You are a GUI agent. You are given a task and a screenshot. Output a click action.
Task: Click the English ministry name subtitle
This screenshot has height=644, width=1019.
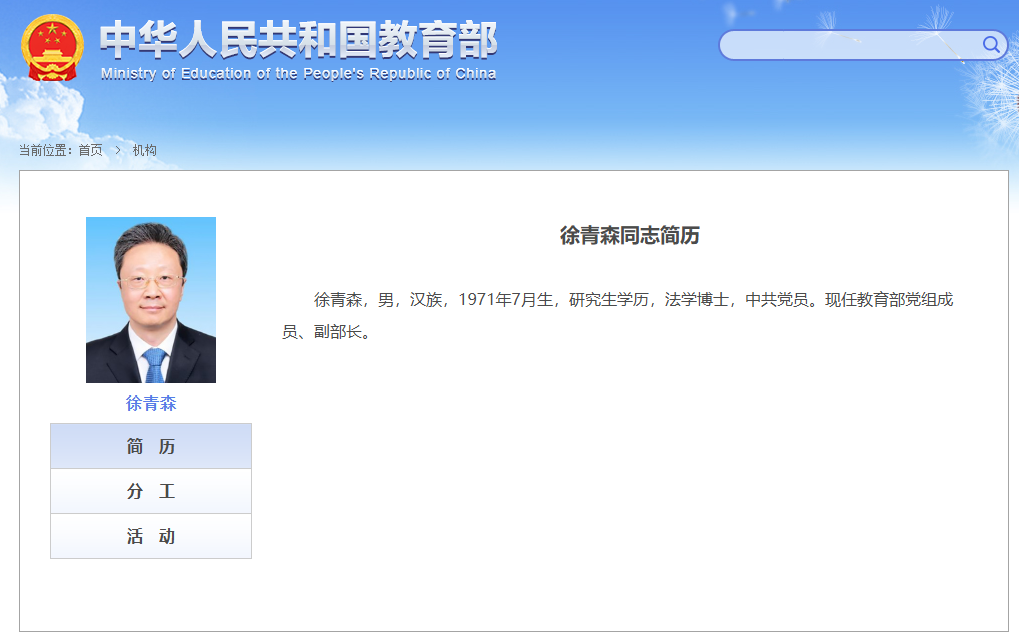[298, 74]
